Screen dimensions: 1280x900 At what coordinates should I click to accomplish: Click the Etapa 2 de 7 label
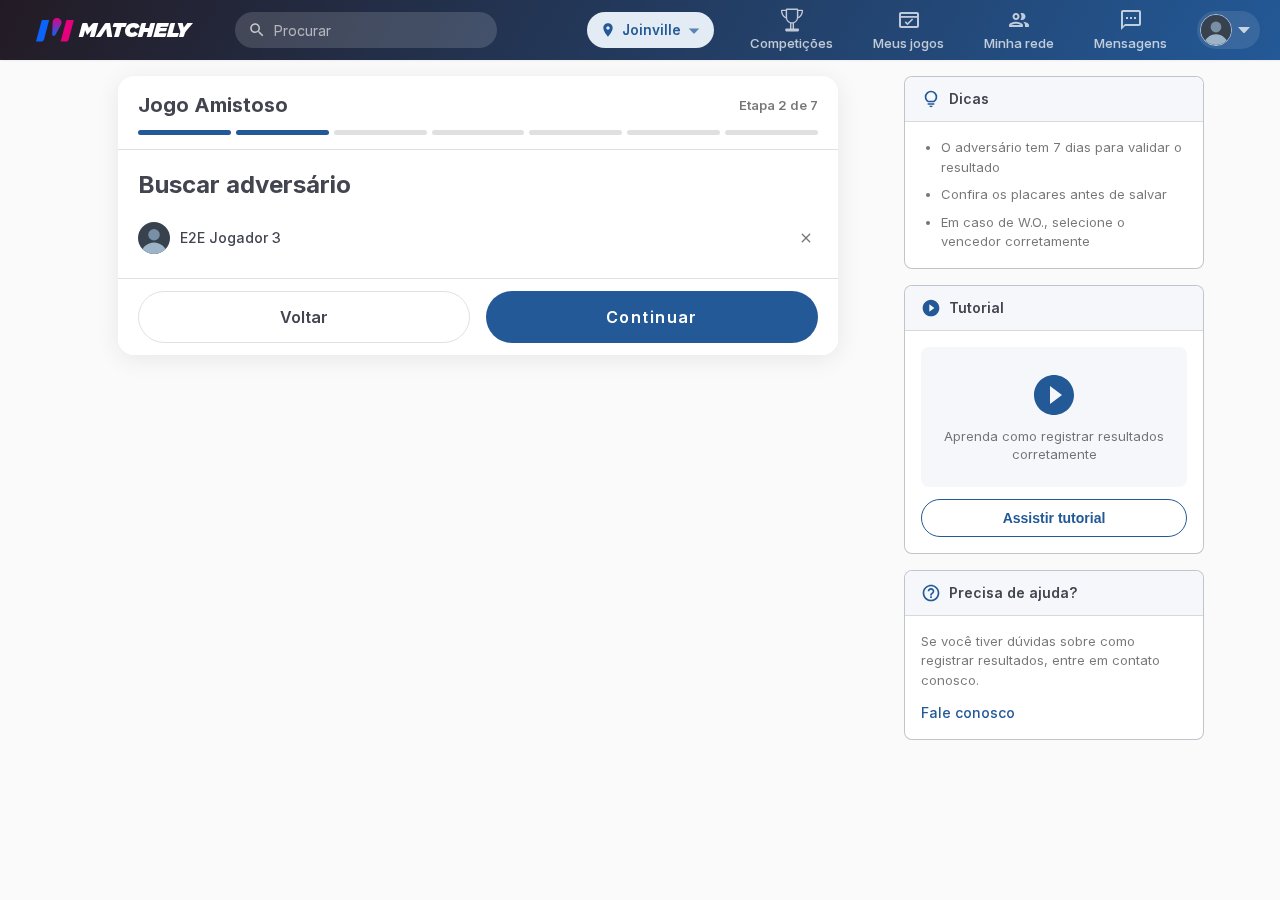click(778, 105)
